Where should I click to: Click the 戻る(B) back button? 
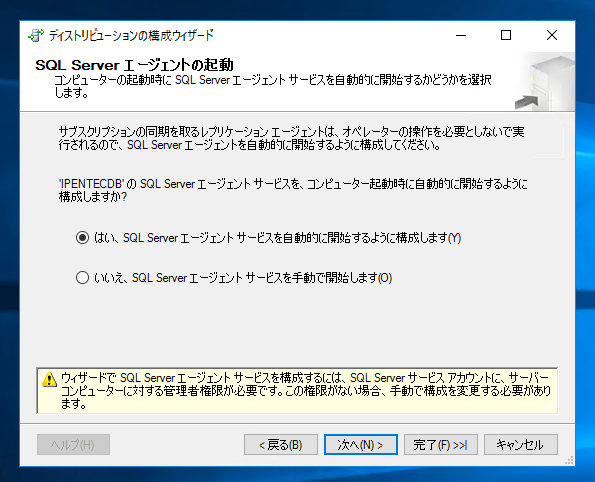(x=281, y=444)
